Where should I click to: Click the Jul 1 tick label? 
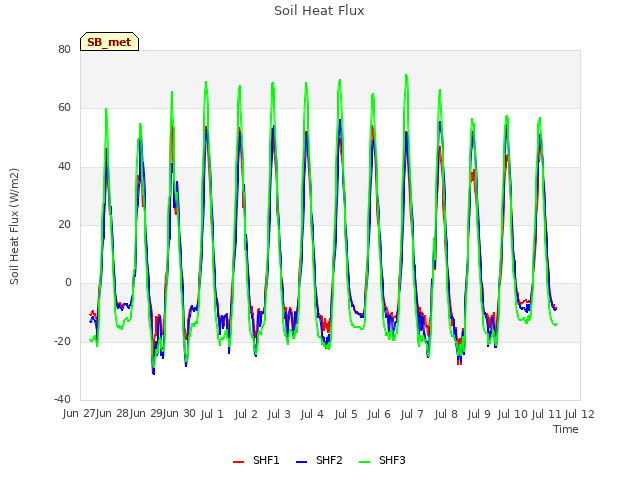[x=212, y=414]
